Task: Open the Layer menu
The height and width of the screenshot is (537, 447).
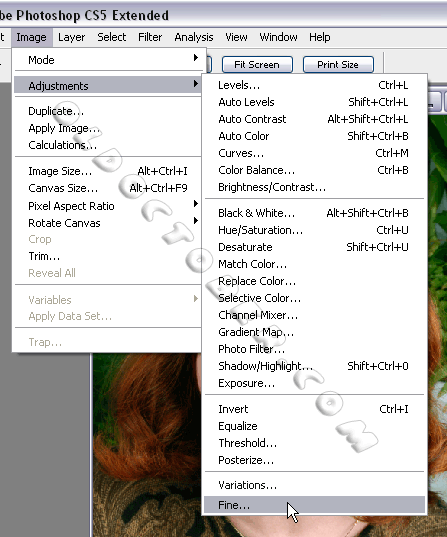Action: (72, 37)
